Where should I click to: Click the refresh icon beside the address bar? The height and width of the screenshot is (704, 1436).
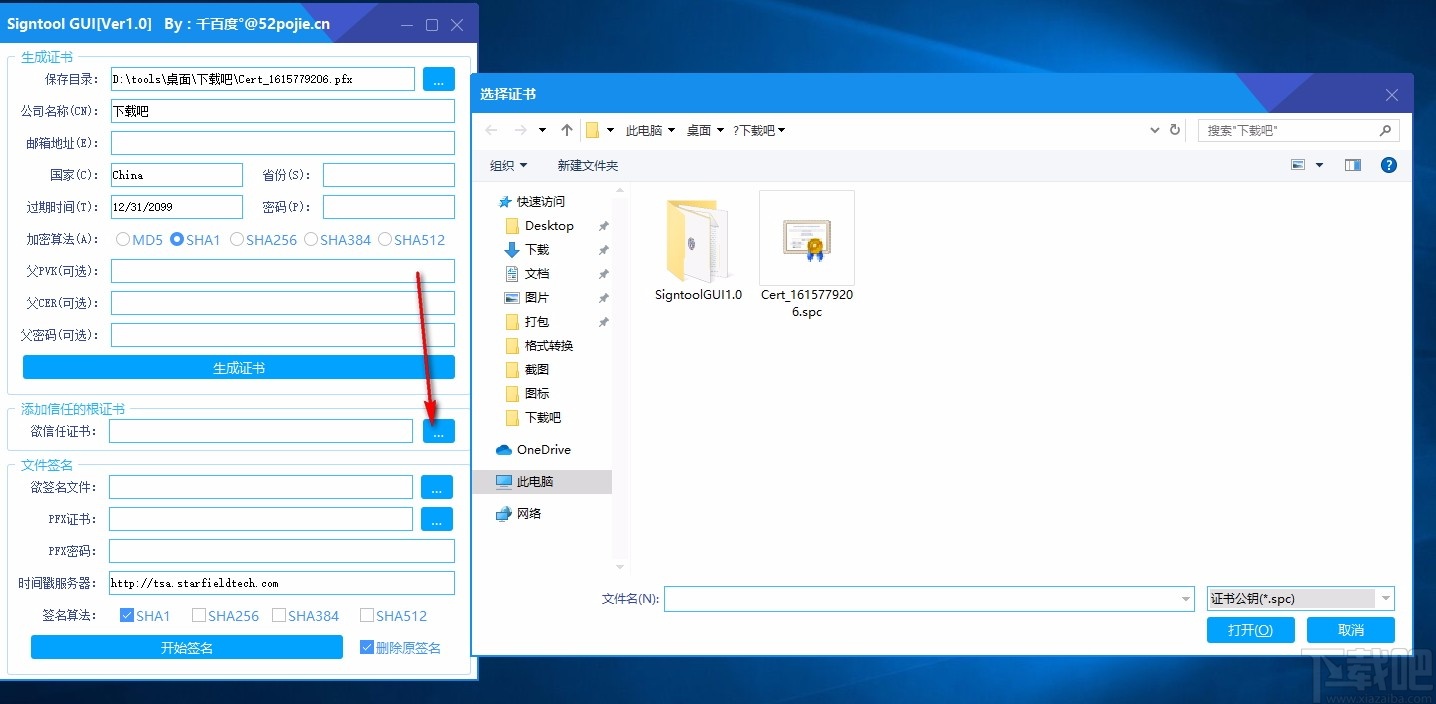click(1173, 129)
